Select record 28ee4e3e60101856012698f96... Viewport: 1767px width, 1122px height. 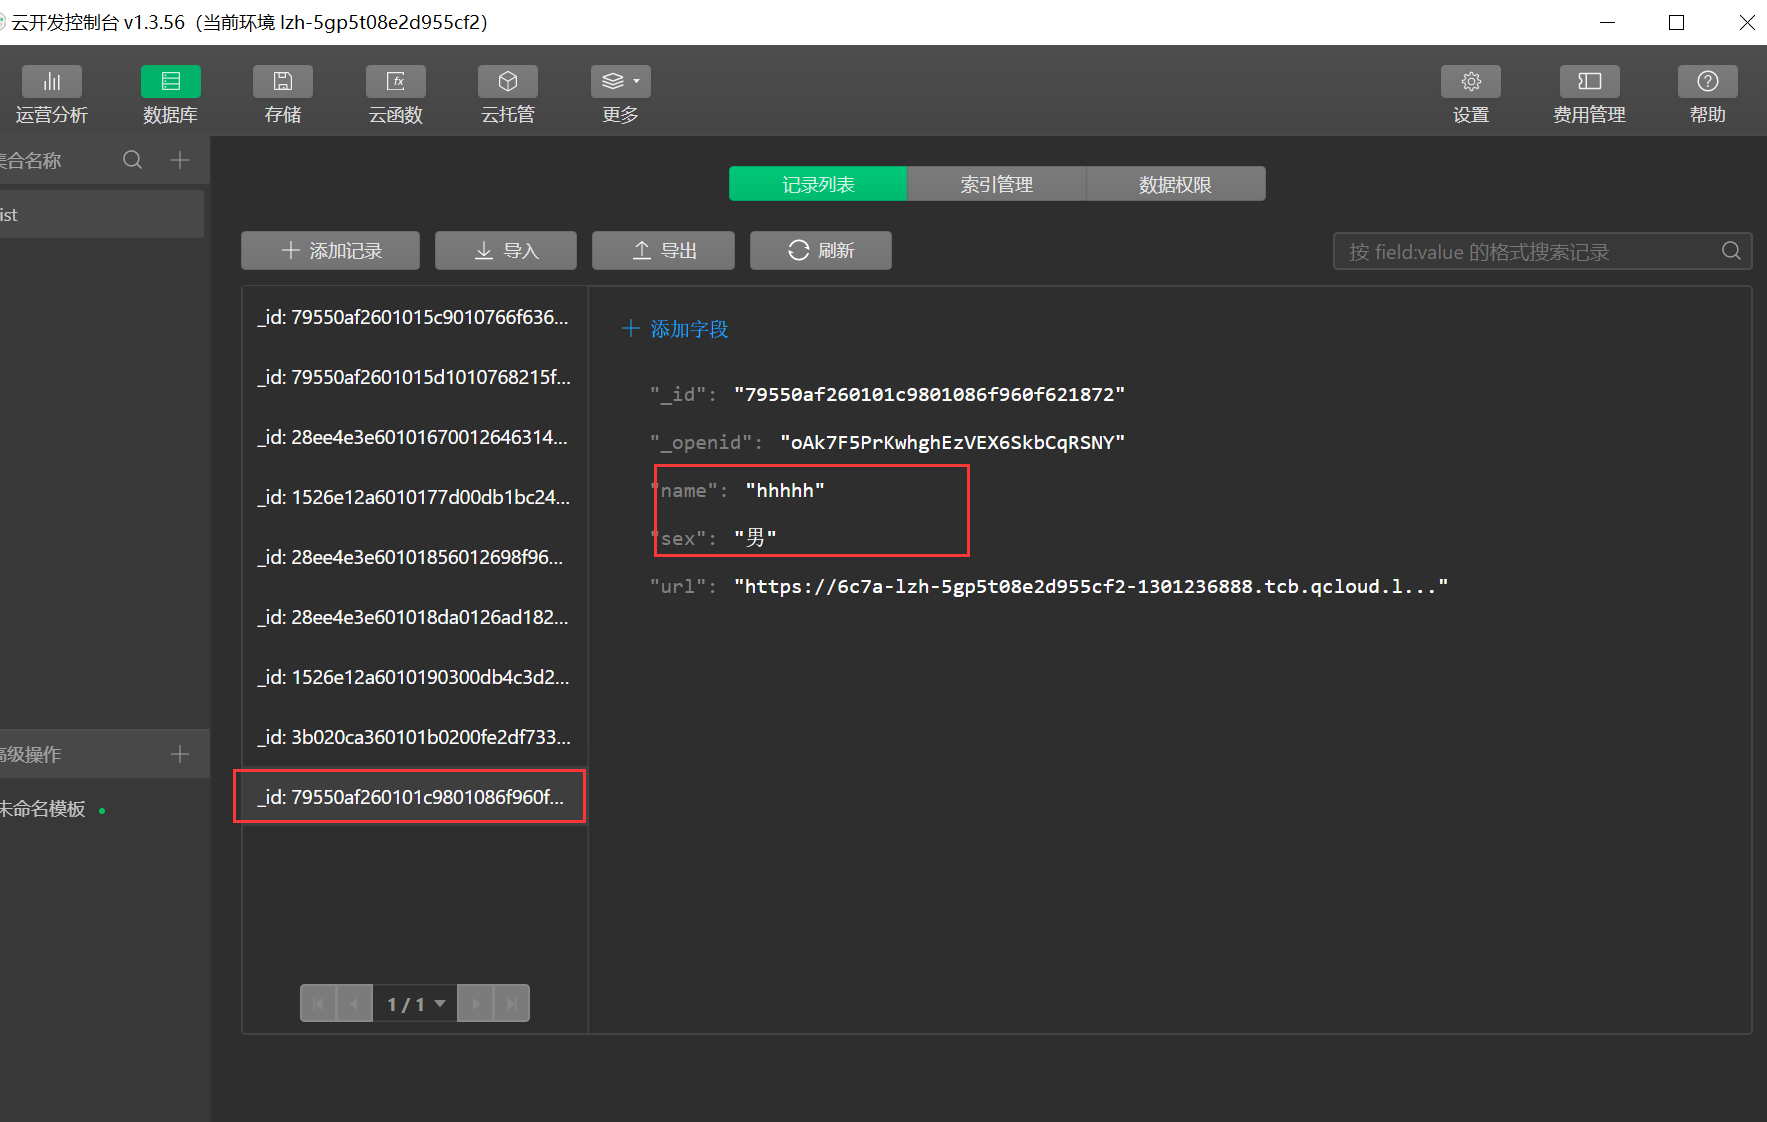[414, 557]
